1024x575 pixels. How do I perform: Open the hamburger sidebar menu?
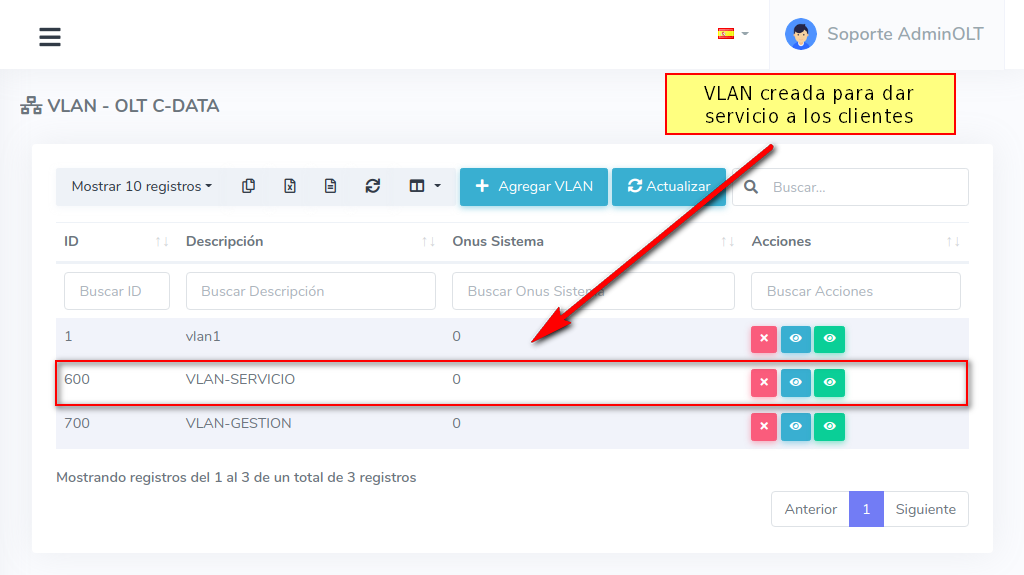50,37
